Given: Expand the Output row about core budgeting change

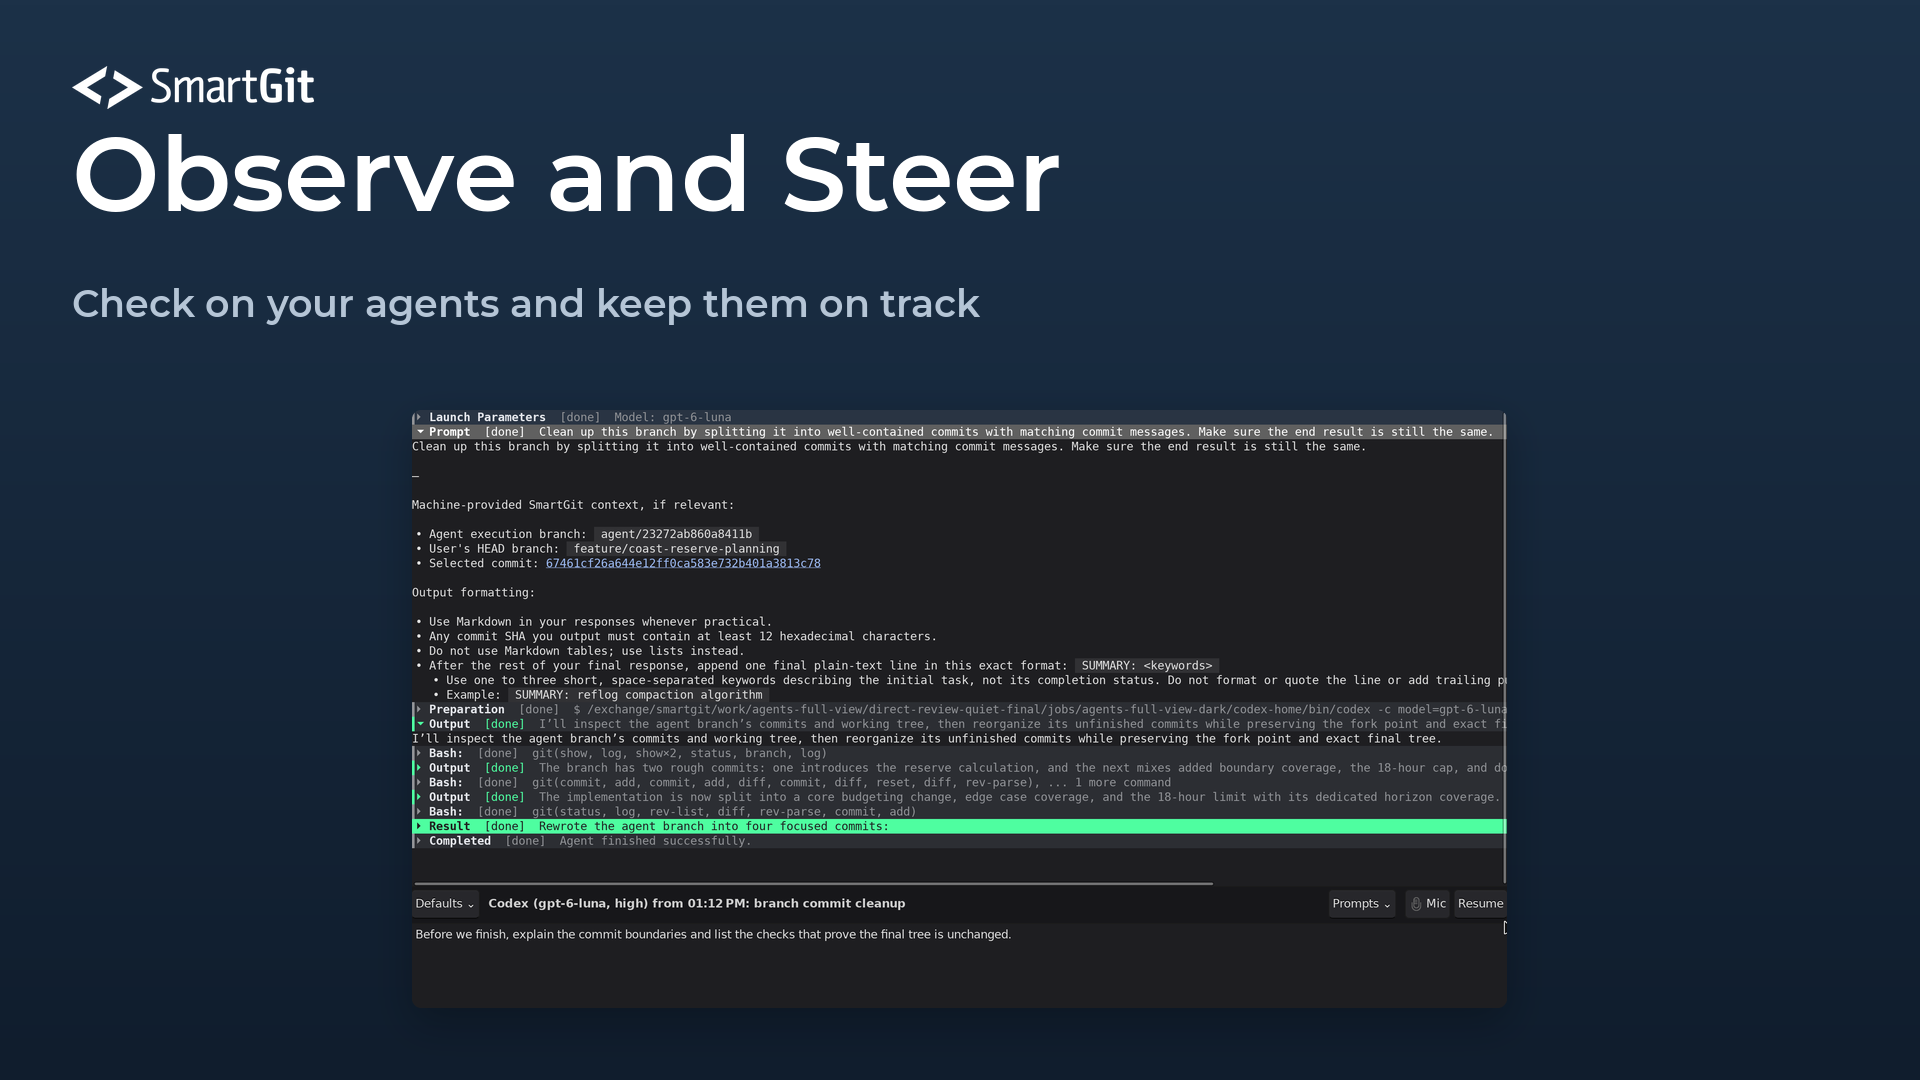Looking at the screenshot, I should [x=419, y=797].
